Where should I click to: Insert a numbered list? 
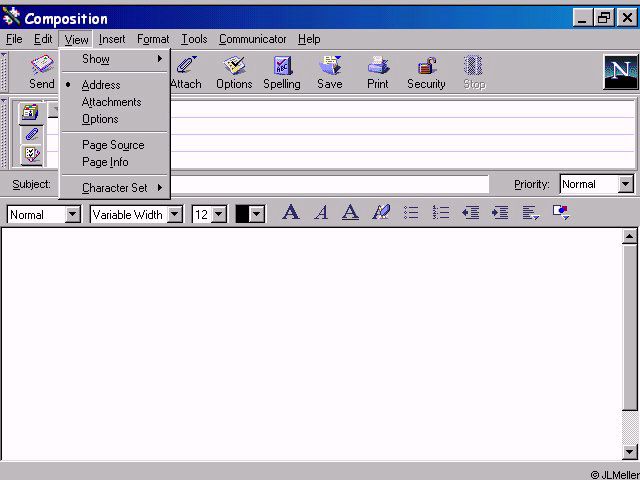point(441,213)
